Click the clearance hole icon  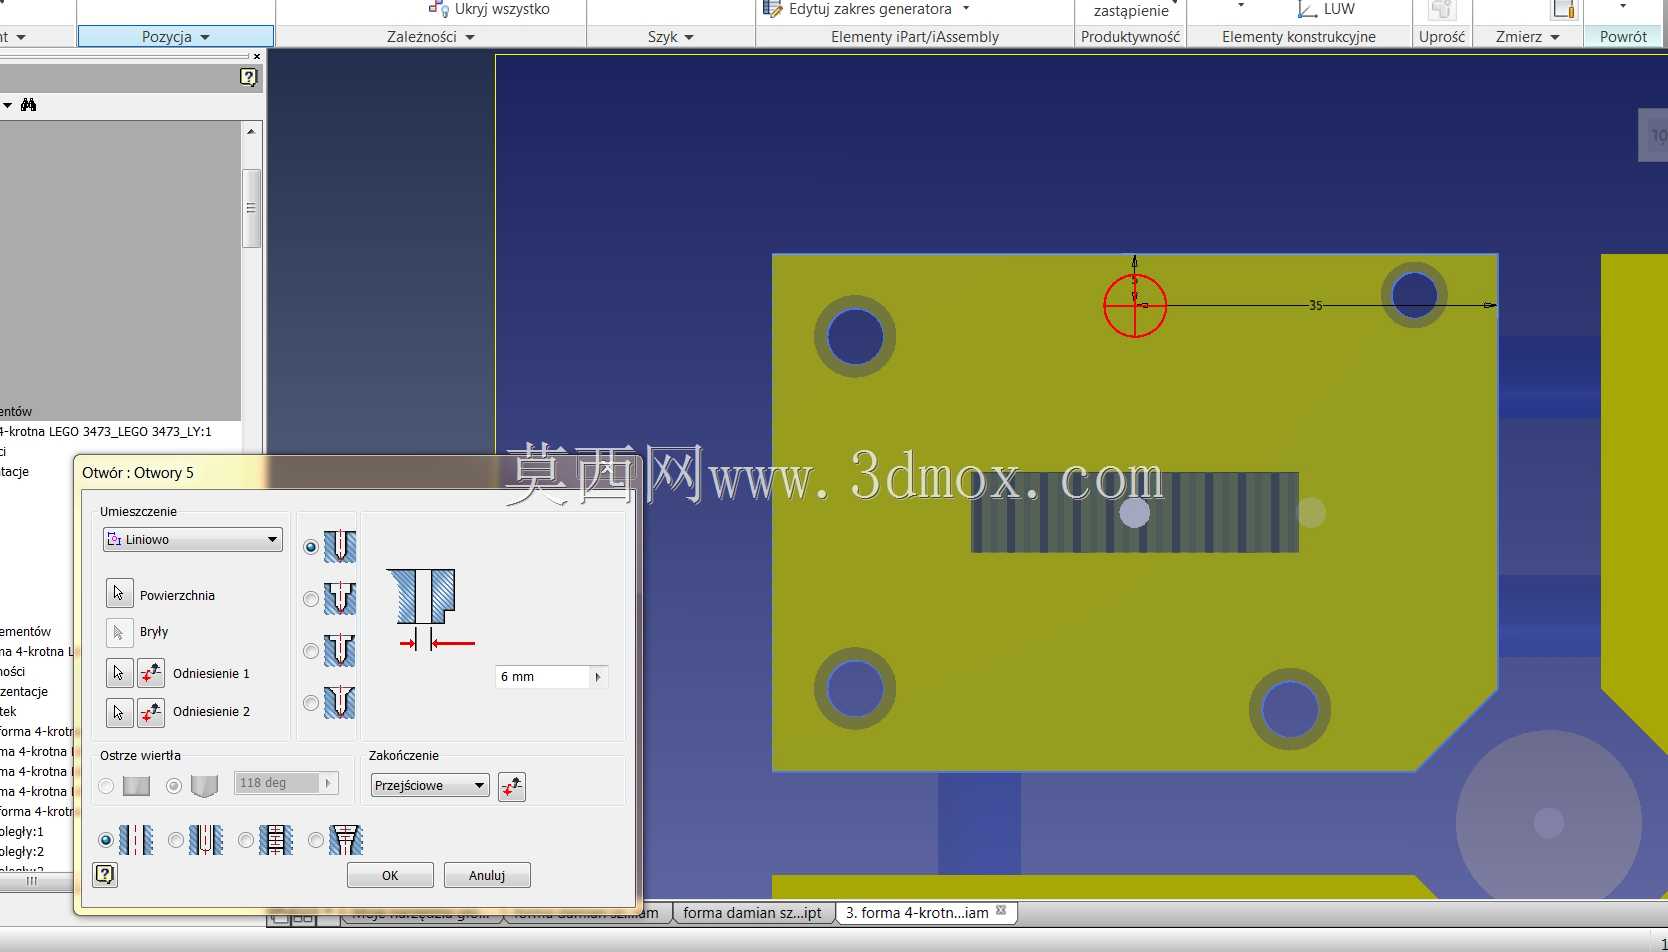point(206,840)
